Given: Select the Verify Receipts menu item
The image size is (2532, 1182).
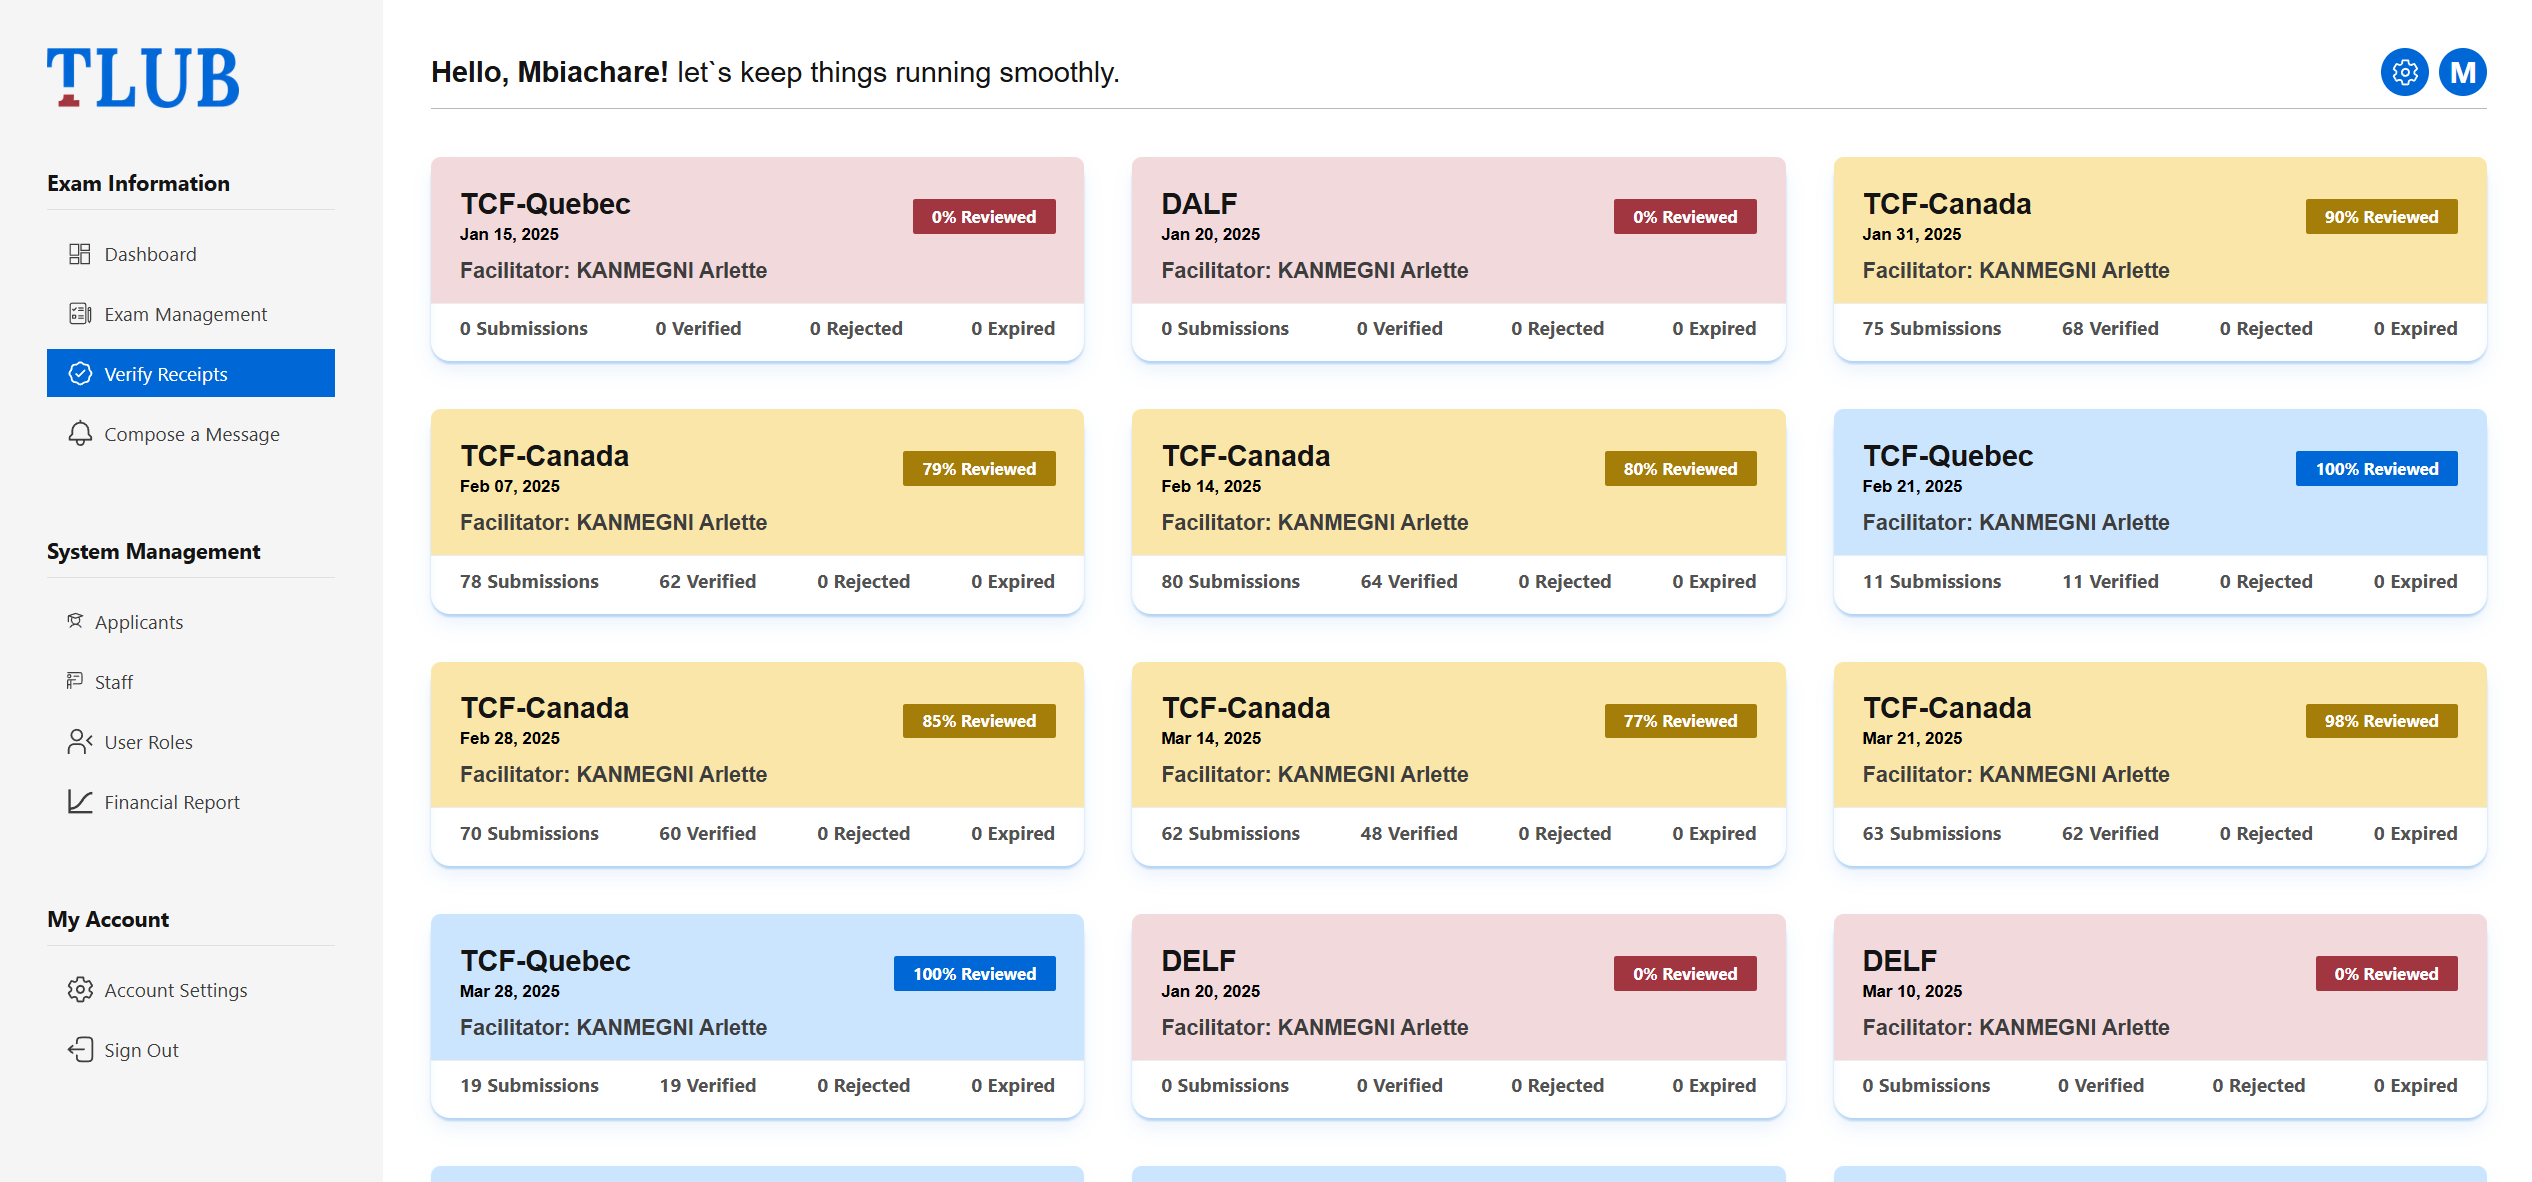Looking at the screenshot, I should tap(191, 373).
